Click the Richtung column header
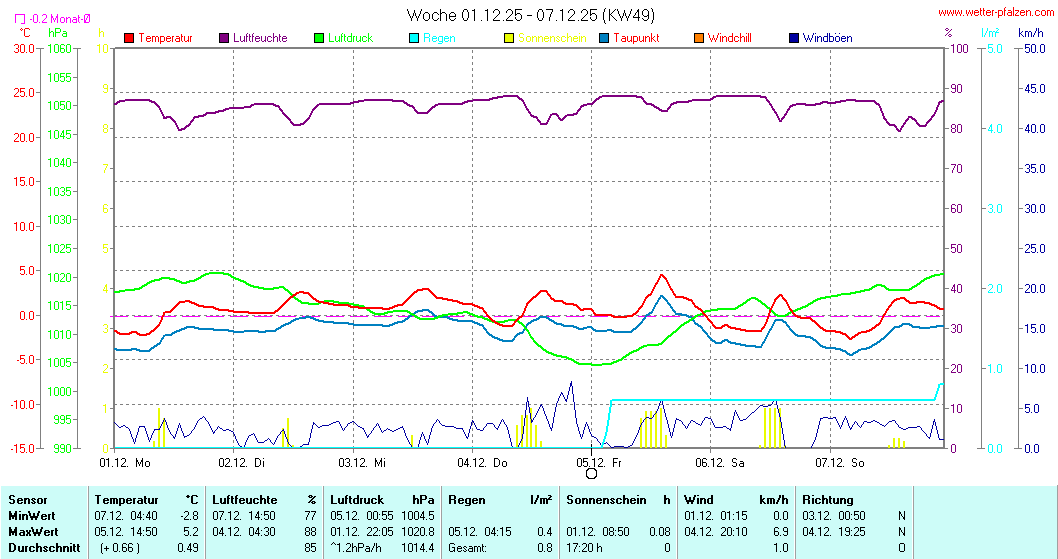This screenshot has width=1058, height=559. 828,500
